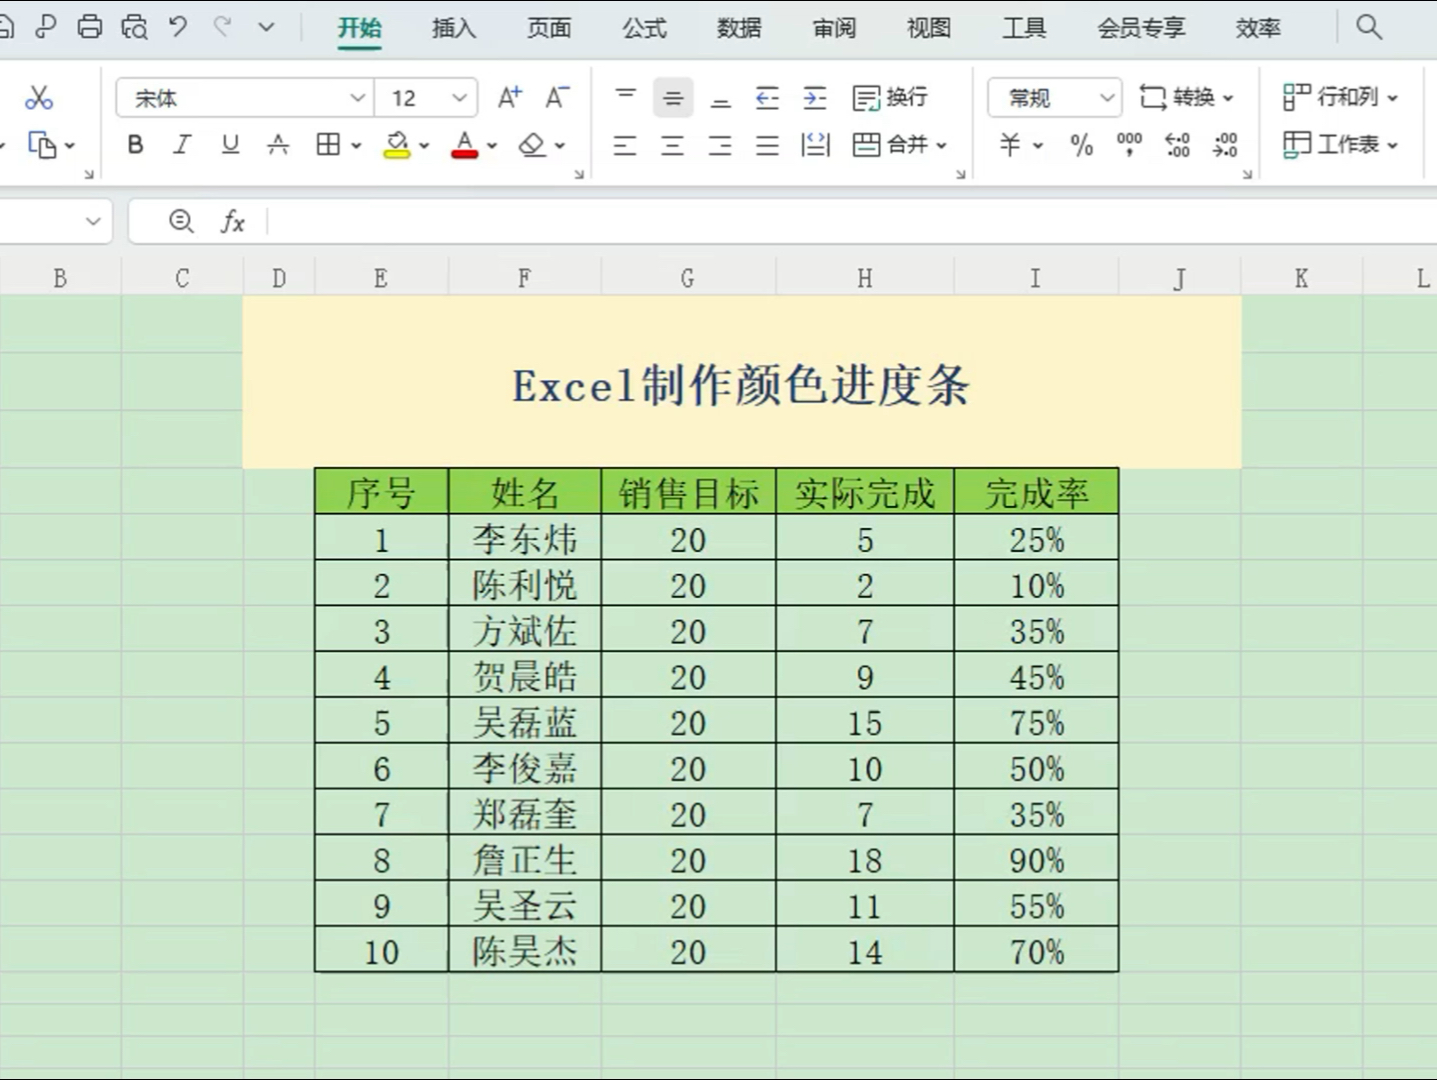Click the Percent style icon
Screen dimensions: 1437x1080
pos(1079,145)
